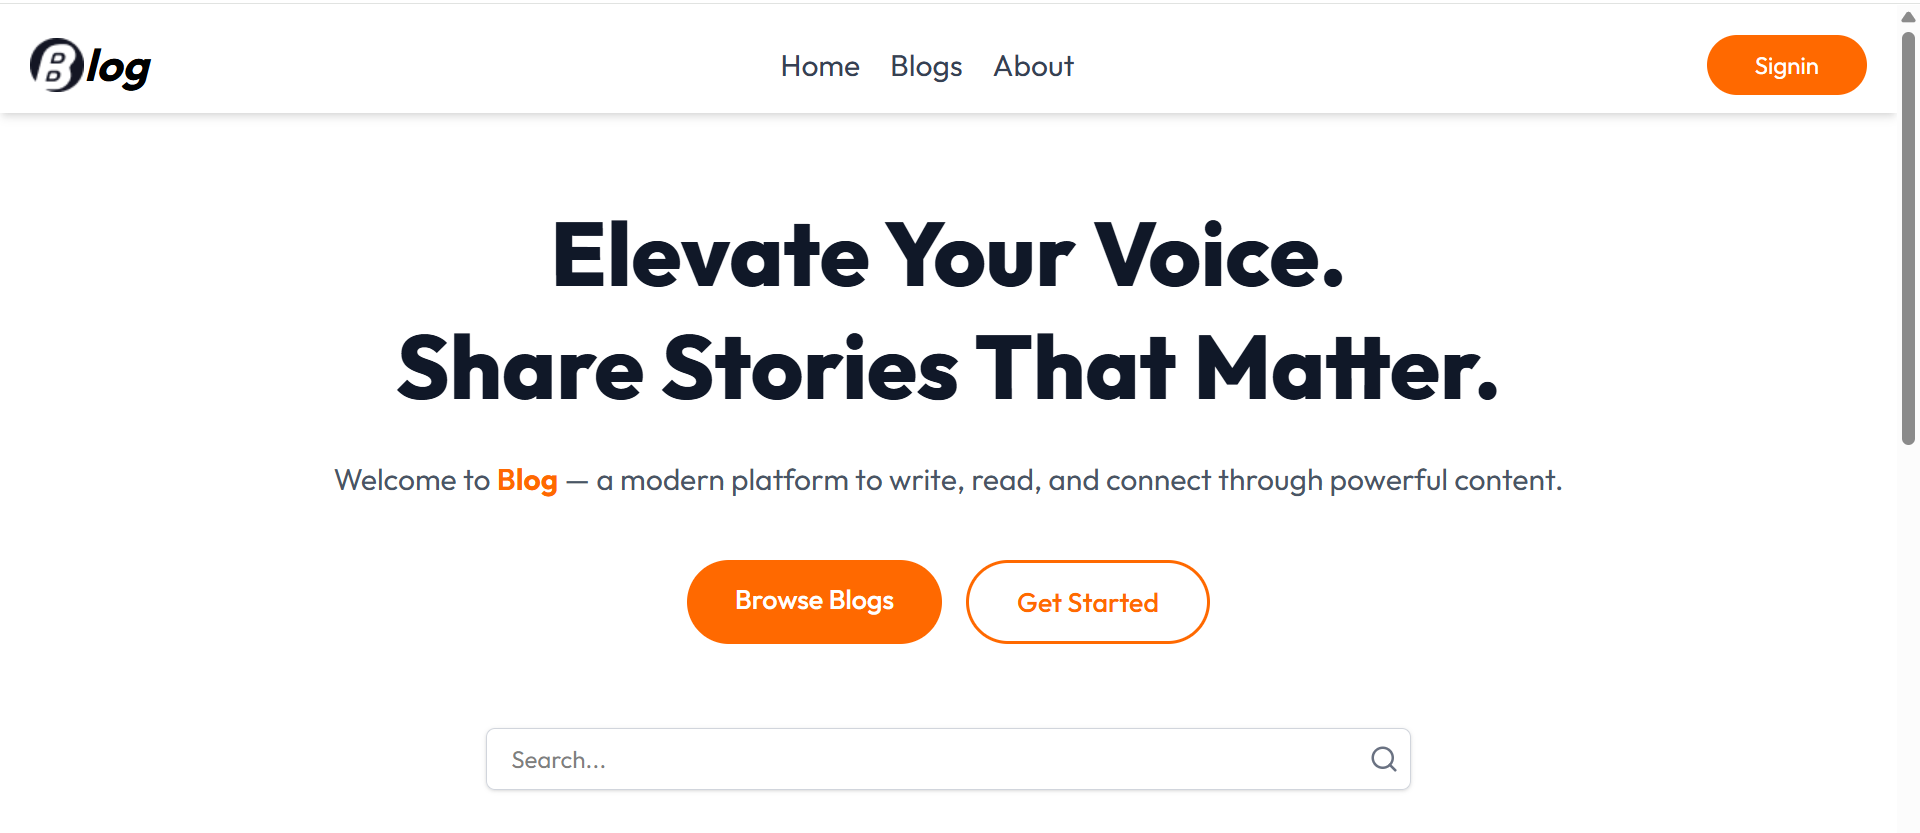The width and height of the screenshot is (1920, 833).
Task: Click the Elevate Your Voice headline
Action: 948,257
